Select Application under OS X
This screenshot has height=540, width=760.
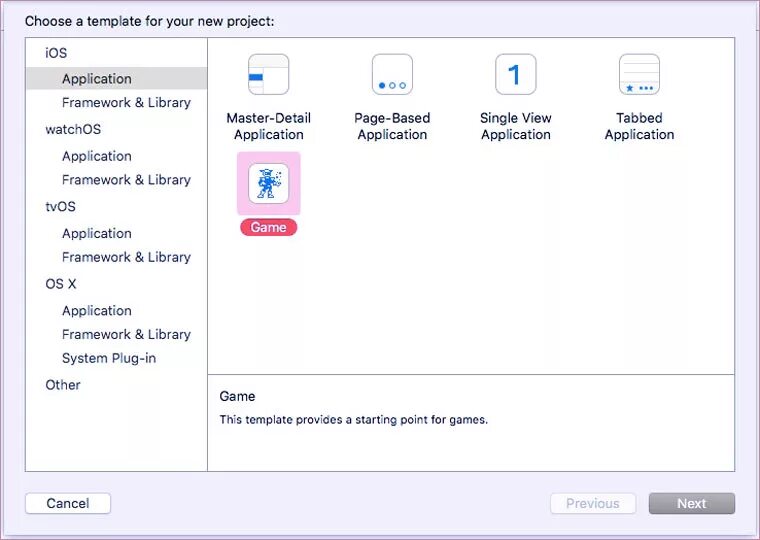[x=96, y=310]
